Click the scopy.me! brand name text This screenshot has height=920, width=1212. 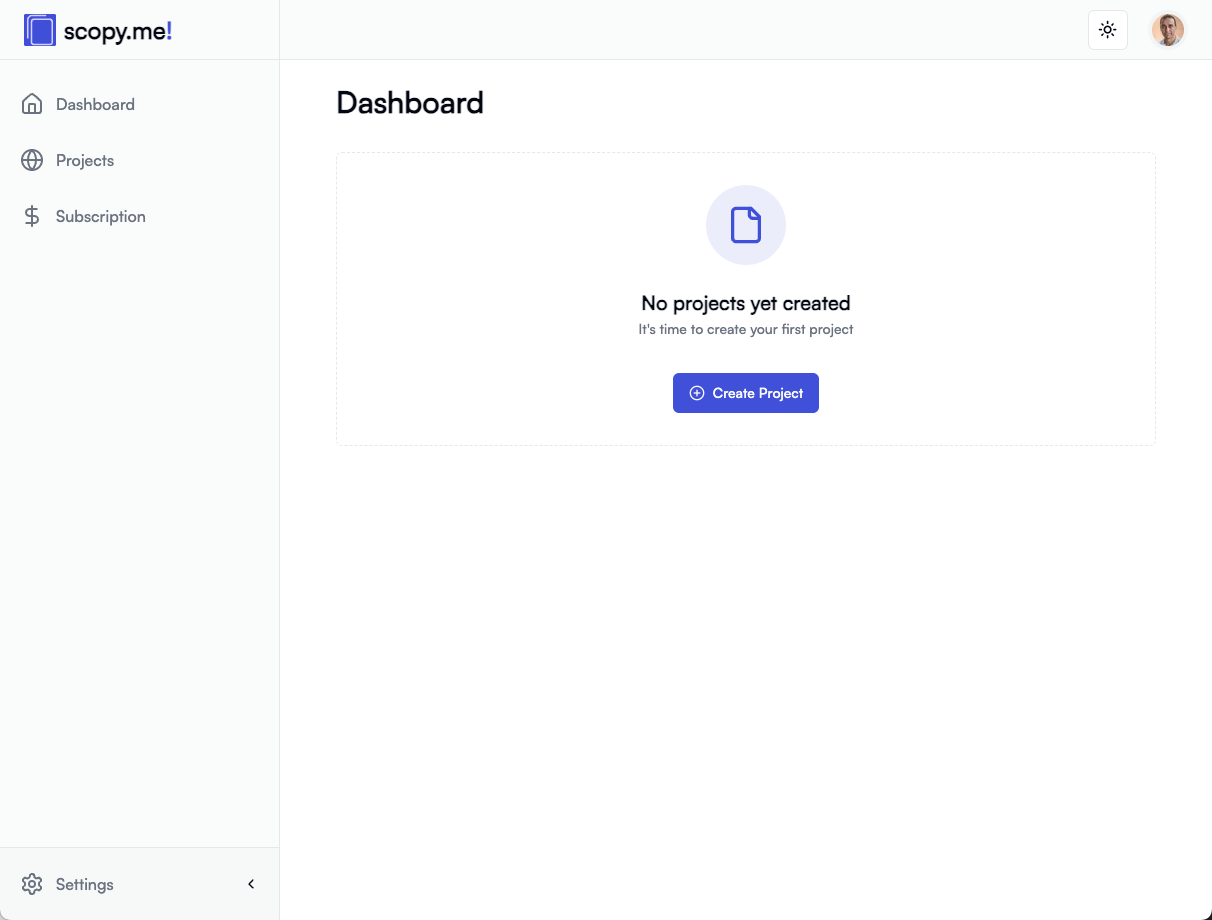118,31
